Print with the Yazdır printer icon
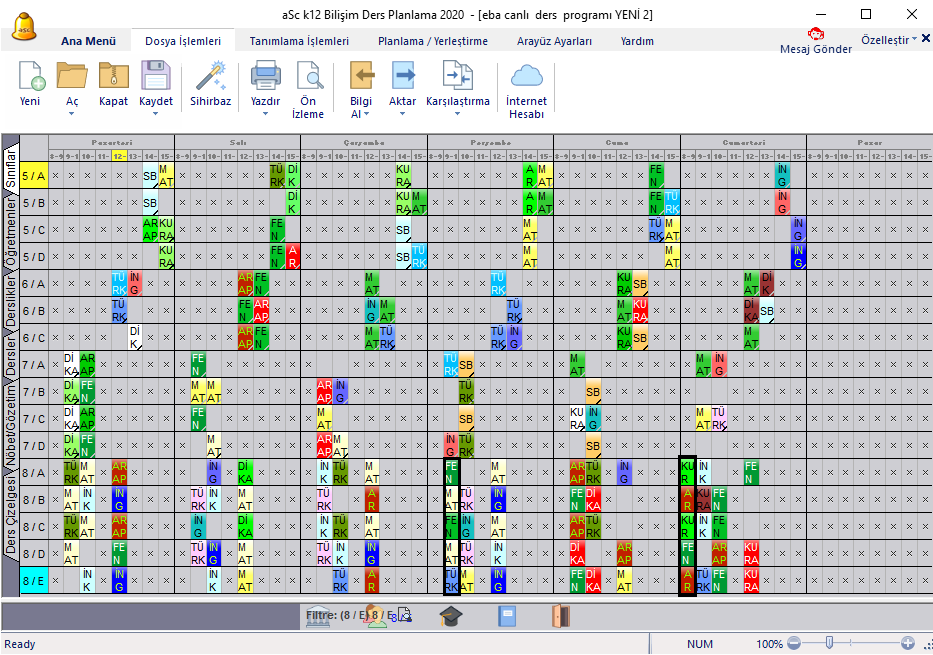This screenshot has width=933, height=655. point(265,76)
